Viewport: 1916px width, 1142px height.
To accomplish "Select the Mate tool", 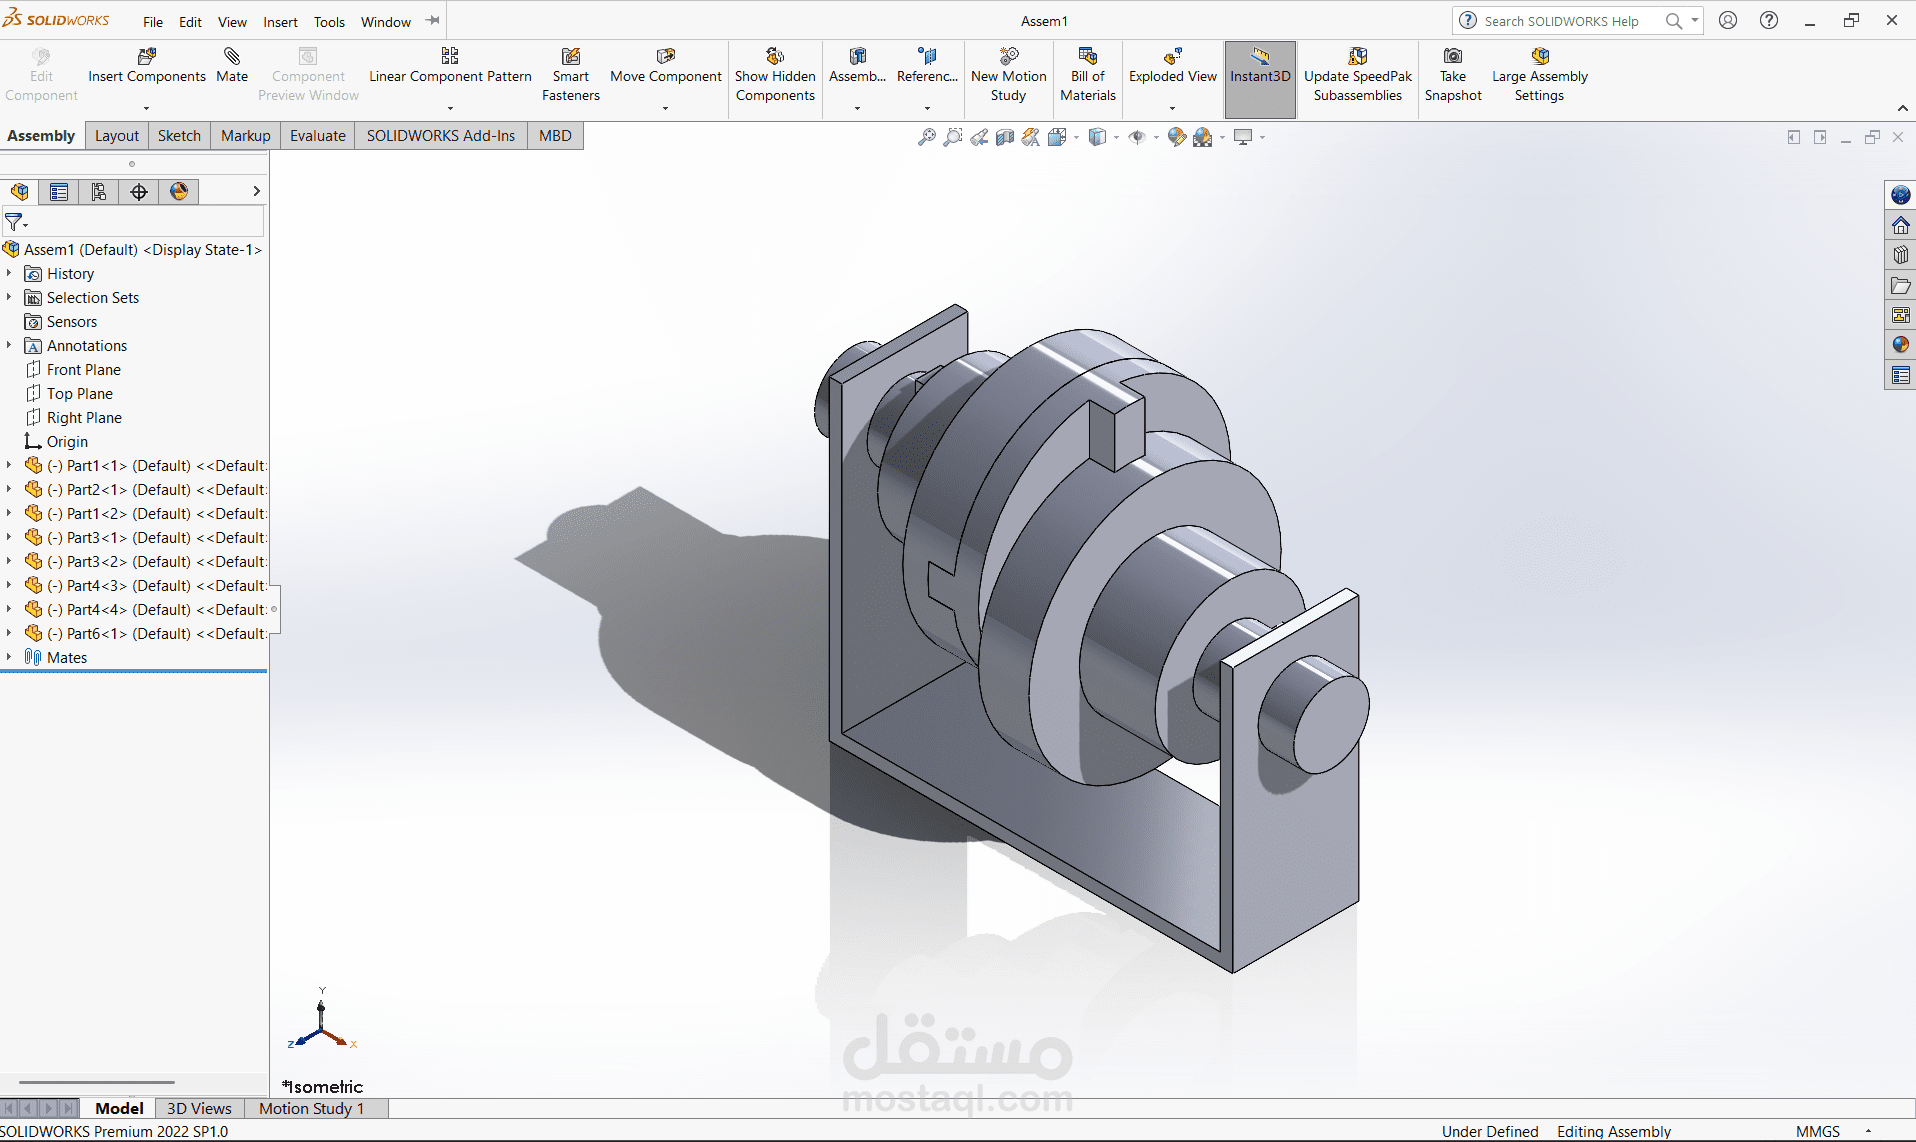I will [232, 68].
